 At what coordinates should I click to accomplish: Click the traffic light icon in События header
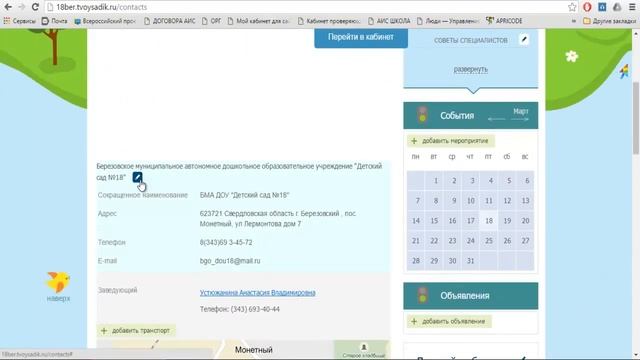click(x=422, y=115)
